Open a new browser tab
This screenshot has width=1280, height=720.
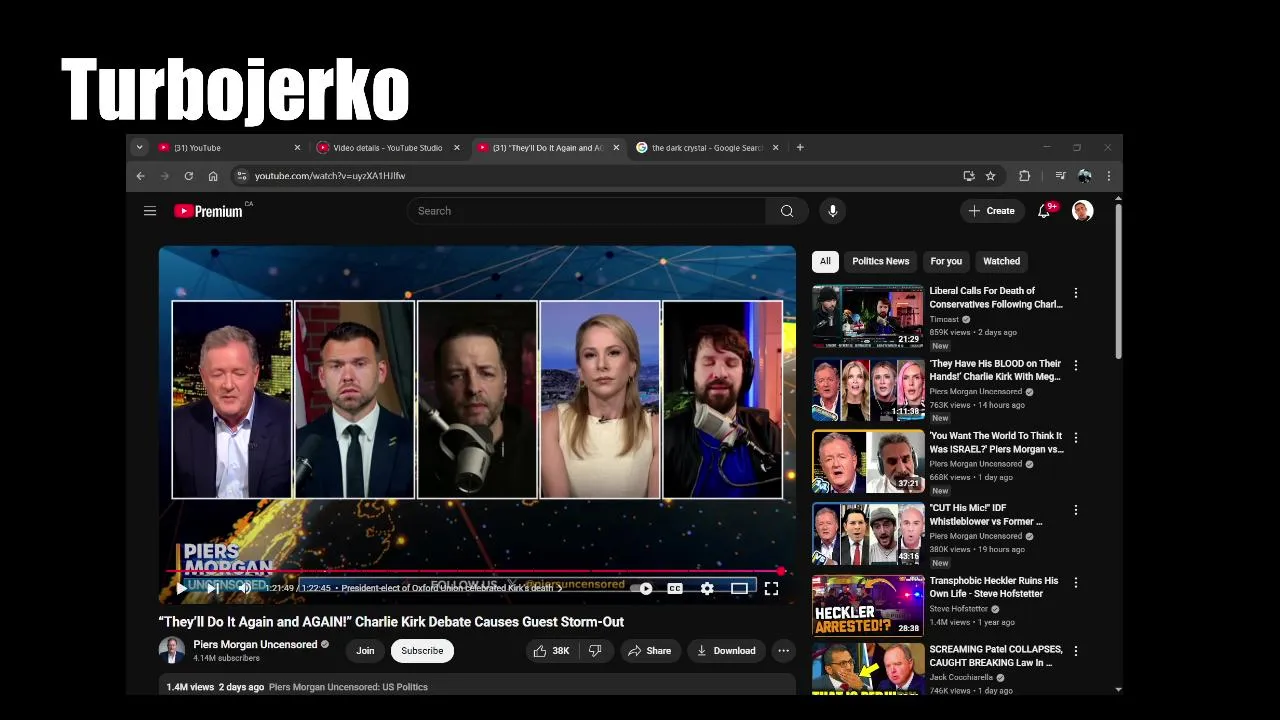point(800,148)
